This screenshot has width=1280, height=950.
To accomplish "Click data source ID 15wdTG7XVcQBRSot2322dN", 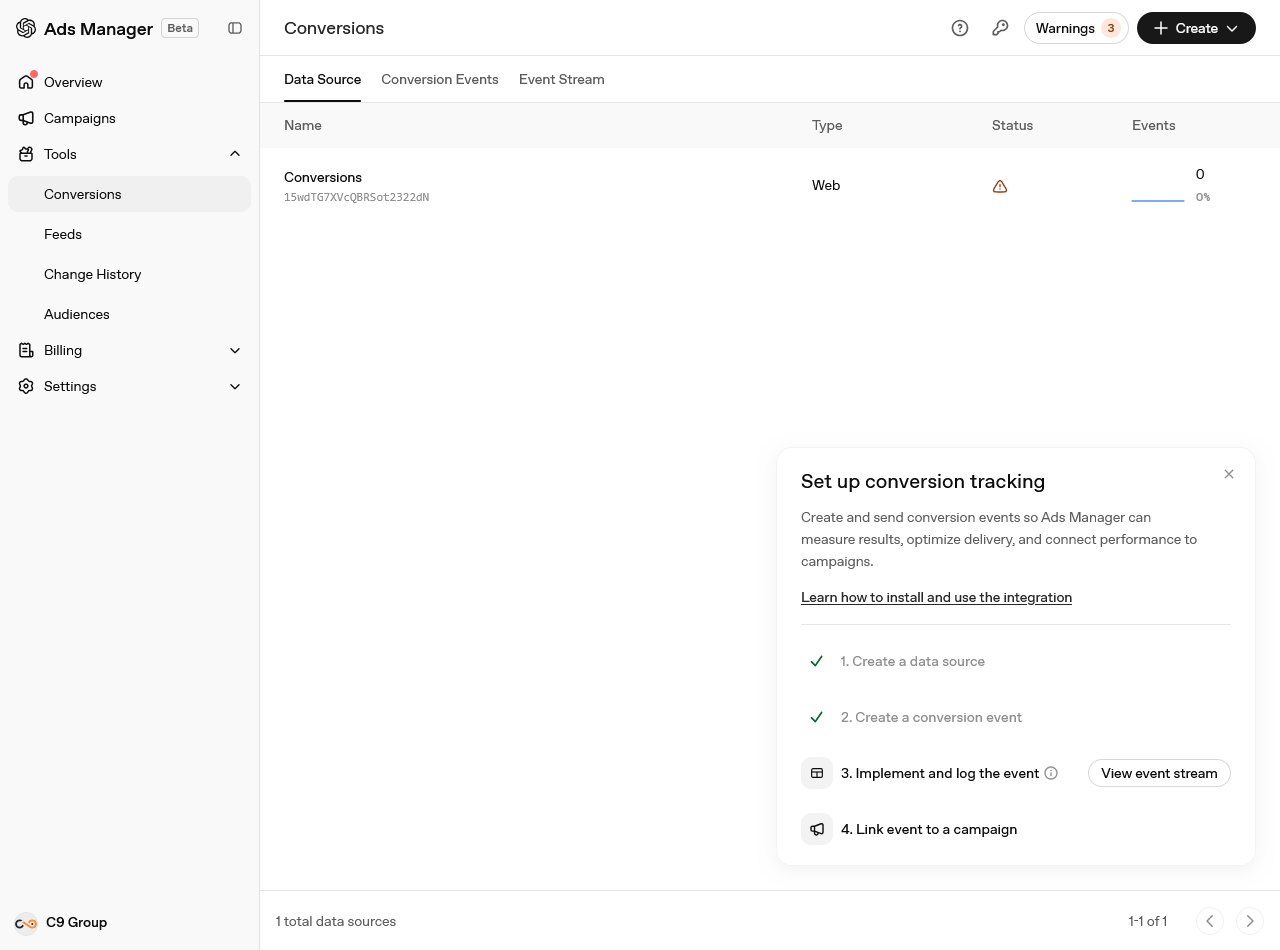I will [x=356, y=197].
